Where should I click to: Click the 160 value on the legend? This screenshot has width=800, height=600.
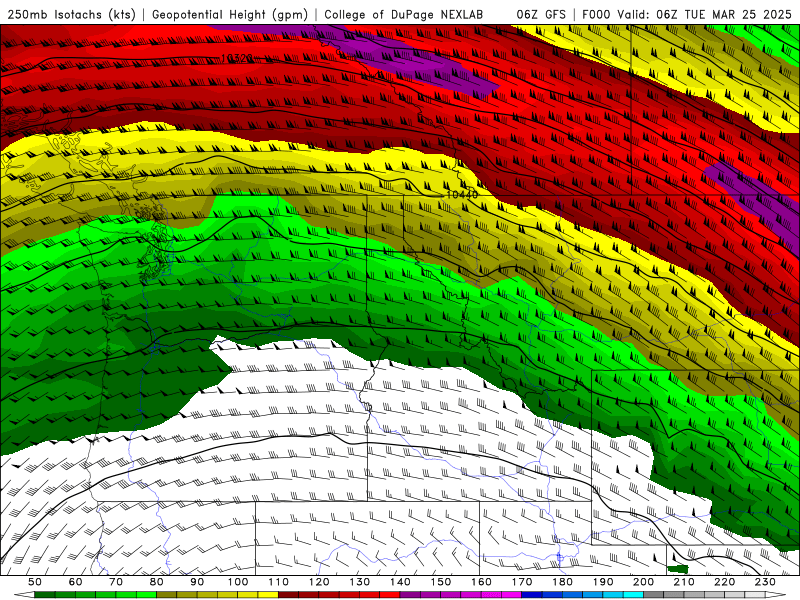tap(481, 582)
